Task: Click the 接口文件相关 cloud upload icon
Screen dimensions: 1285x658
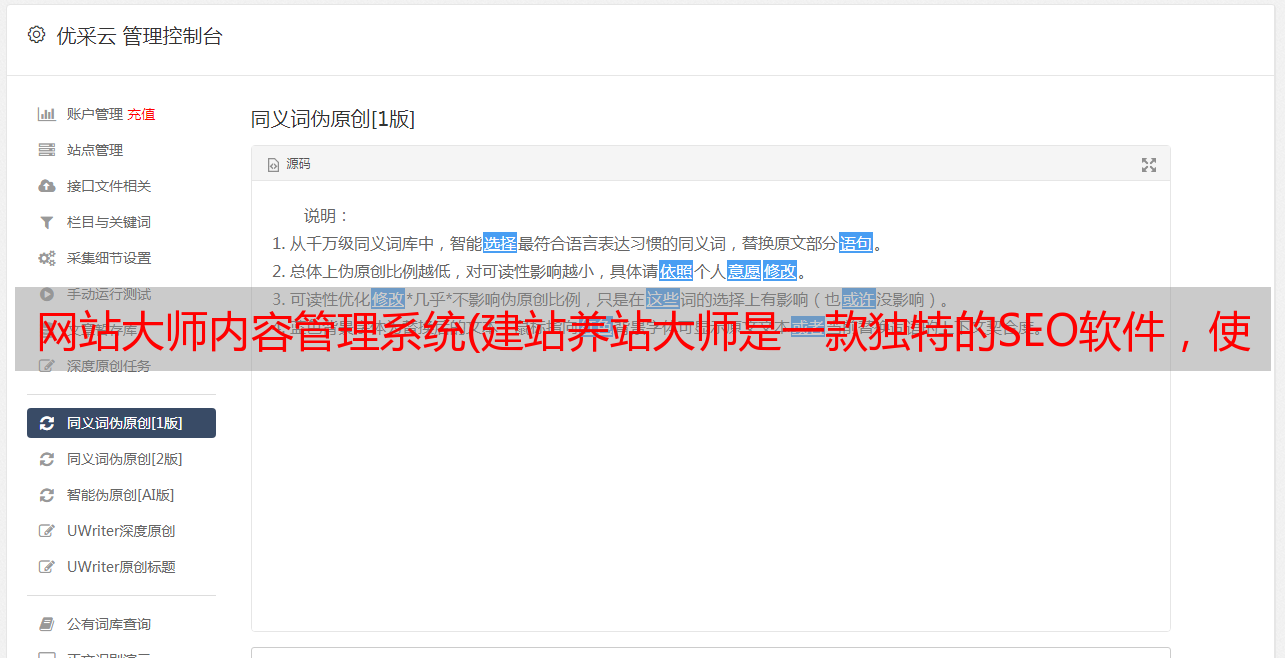Action: [x=46, y=186]
